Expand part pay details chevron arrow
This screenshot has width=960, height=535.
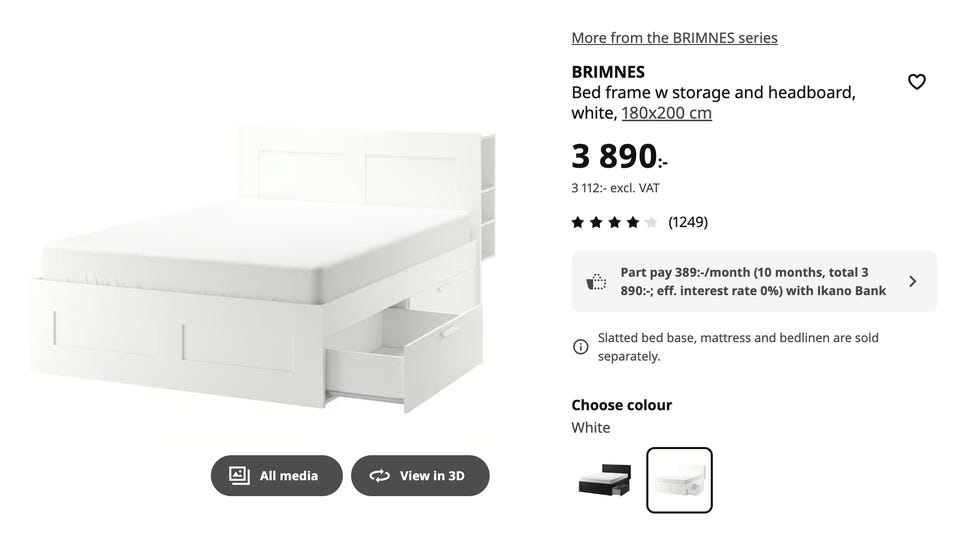pos(912,281)
